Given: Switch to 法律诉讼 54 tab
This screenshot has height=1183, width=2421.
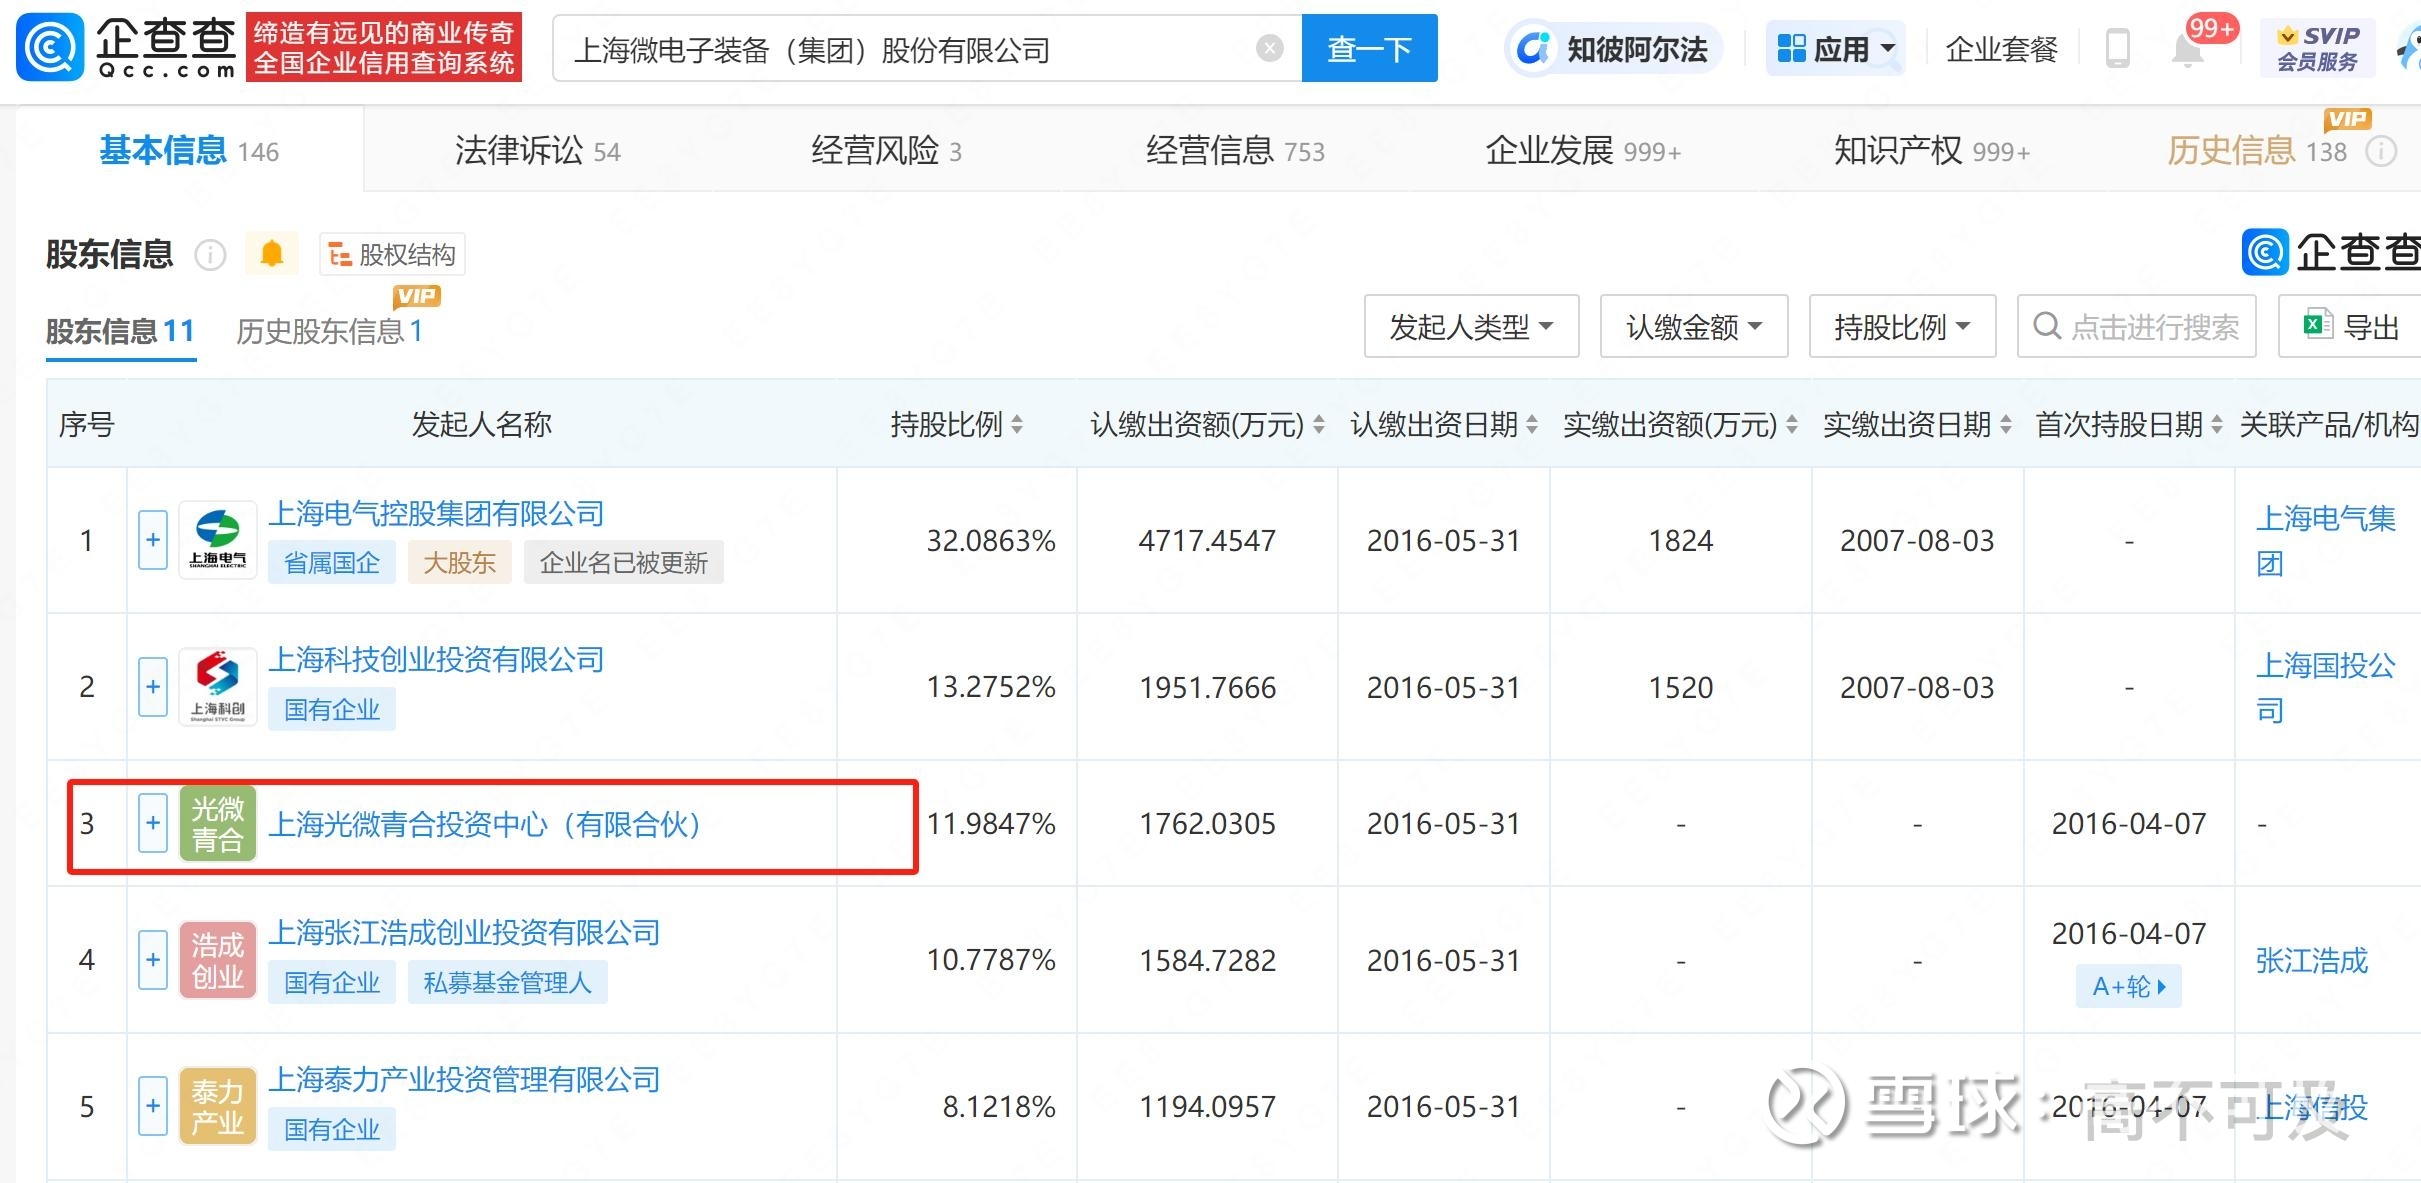Looking at the screenshot, I should point(537,151).
